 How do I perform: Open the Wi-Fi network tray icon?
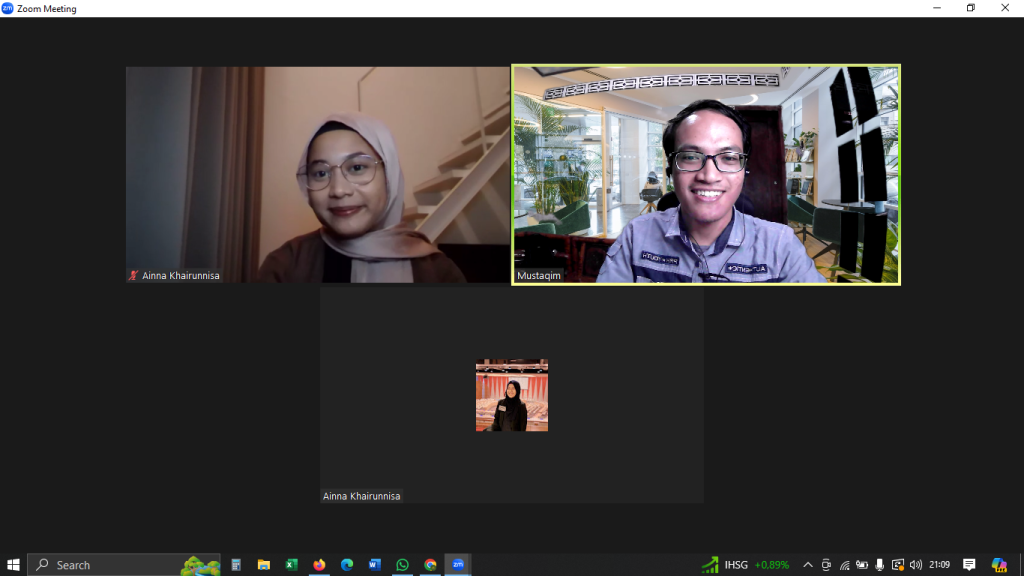(x=844, y=565)
